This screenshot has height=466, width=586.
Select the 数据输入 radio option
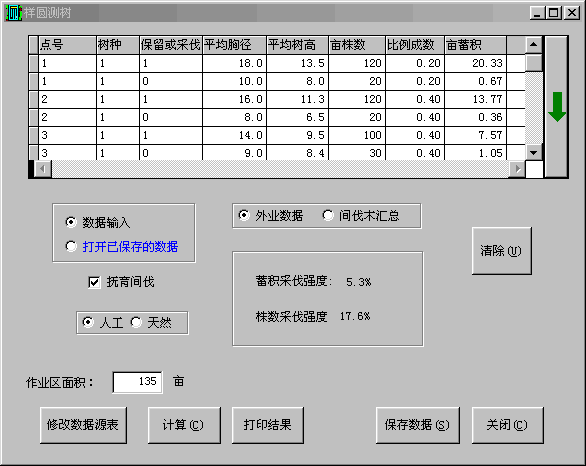(71, 222)
